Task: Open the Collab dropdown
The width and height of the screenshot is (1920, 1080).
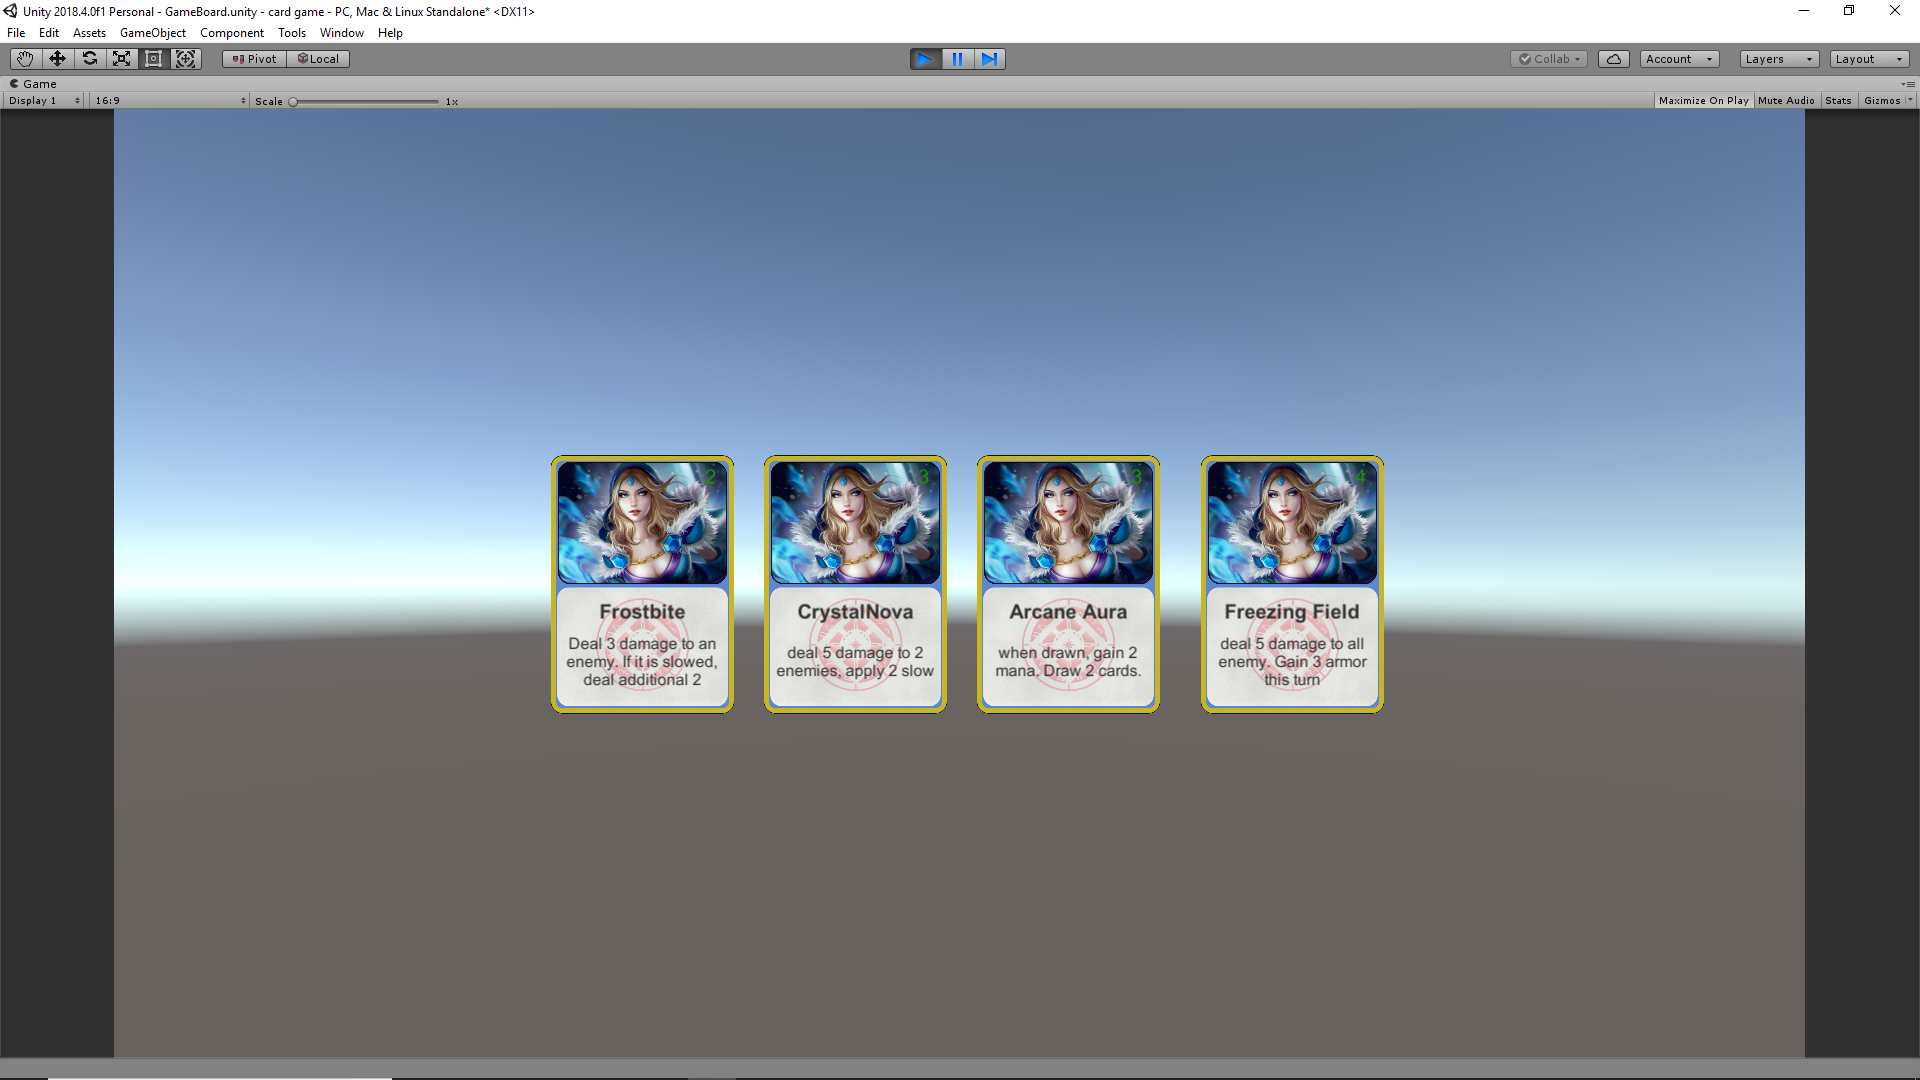Action: point(1549,59)
